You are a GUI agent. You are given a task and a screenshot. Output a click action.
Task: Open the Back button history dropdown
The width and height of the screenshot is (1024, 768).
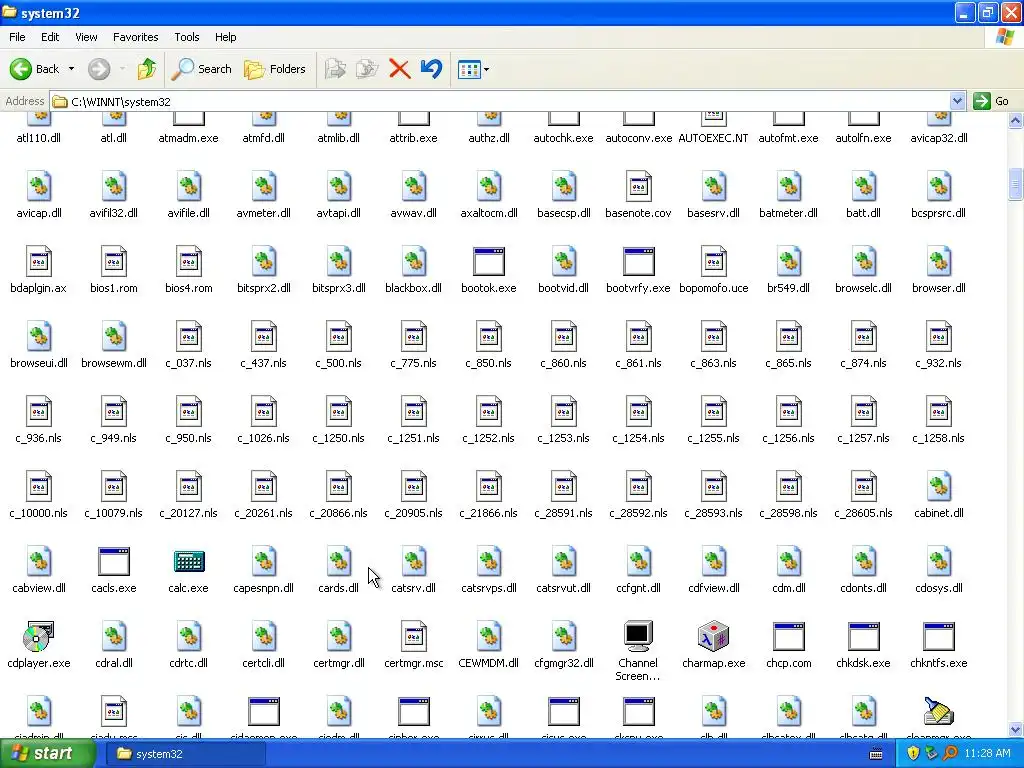coord(71,69)
